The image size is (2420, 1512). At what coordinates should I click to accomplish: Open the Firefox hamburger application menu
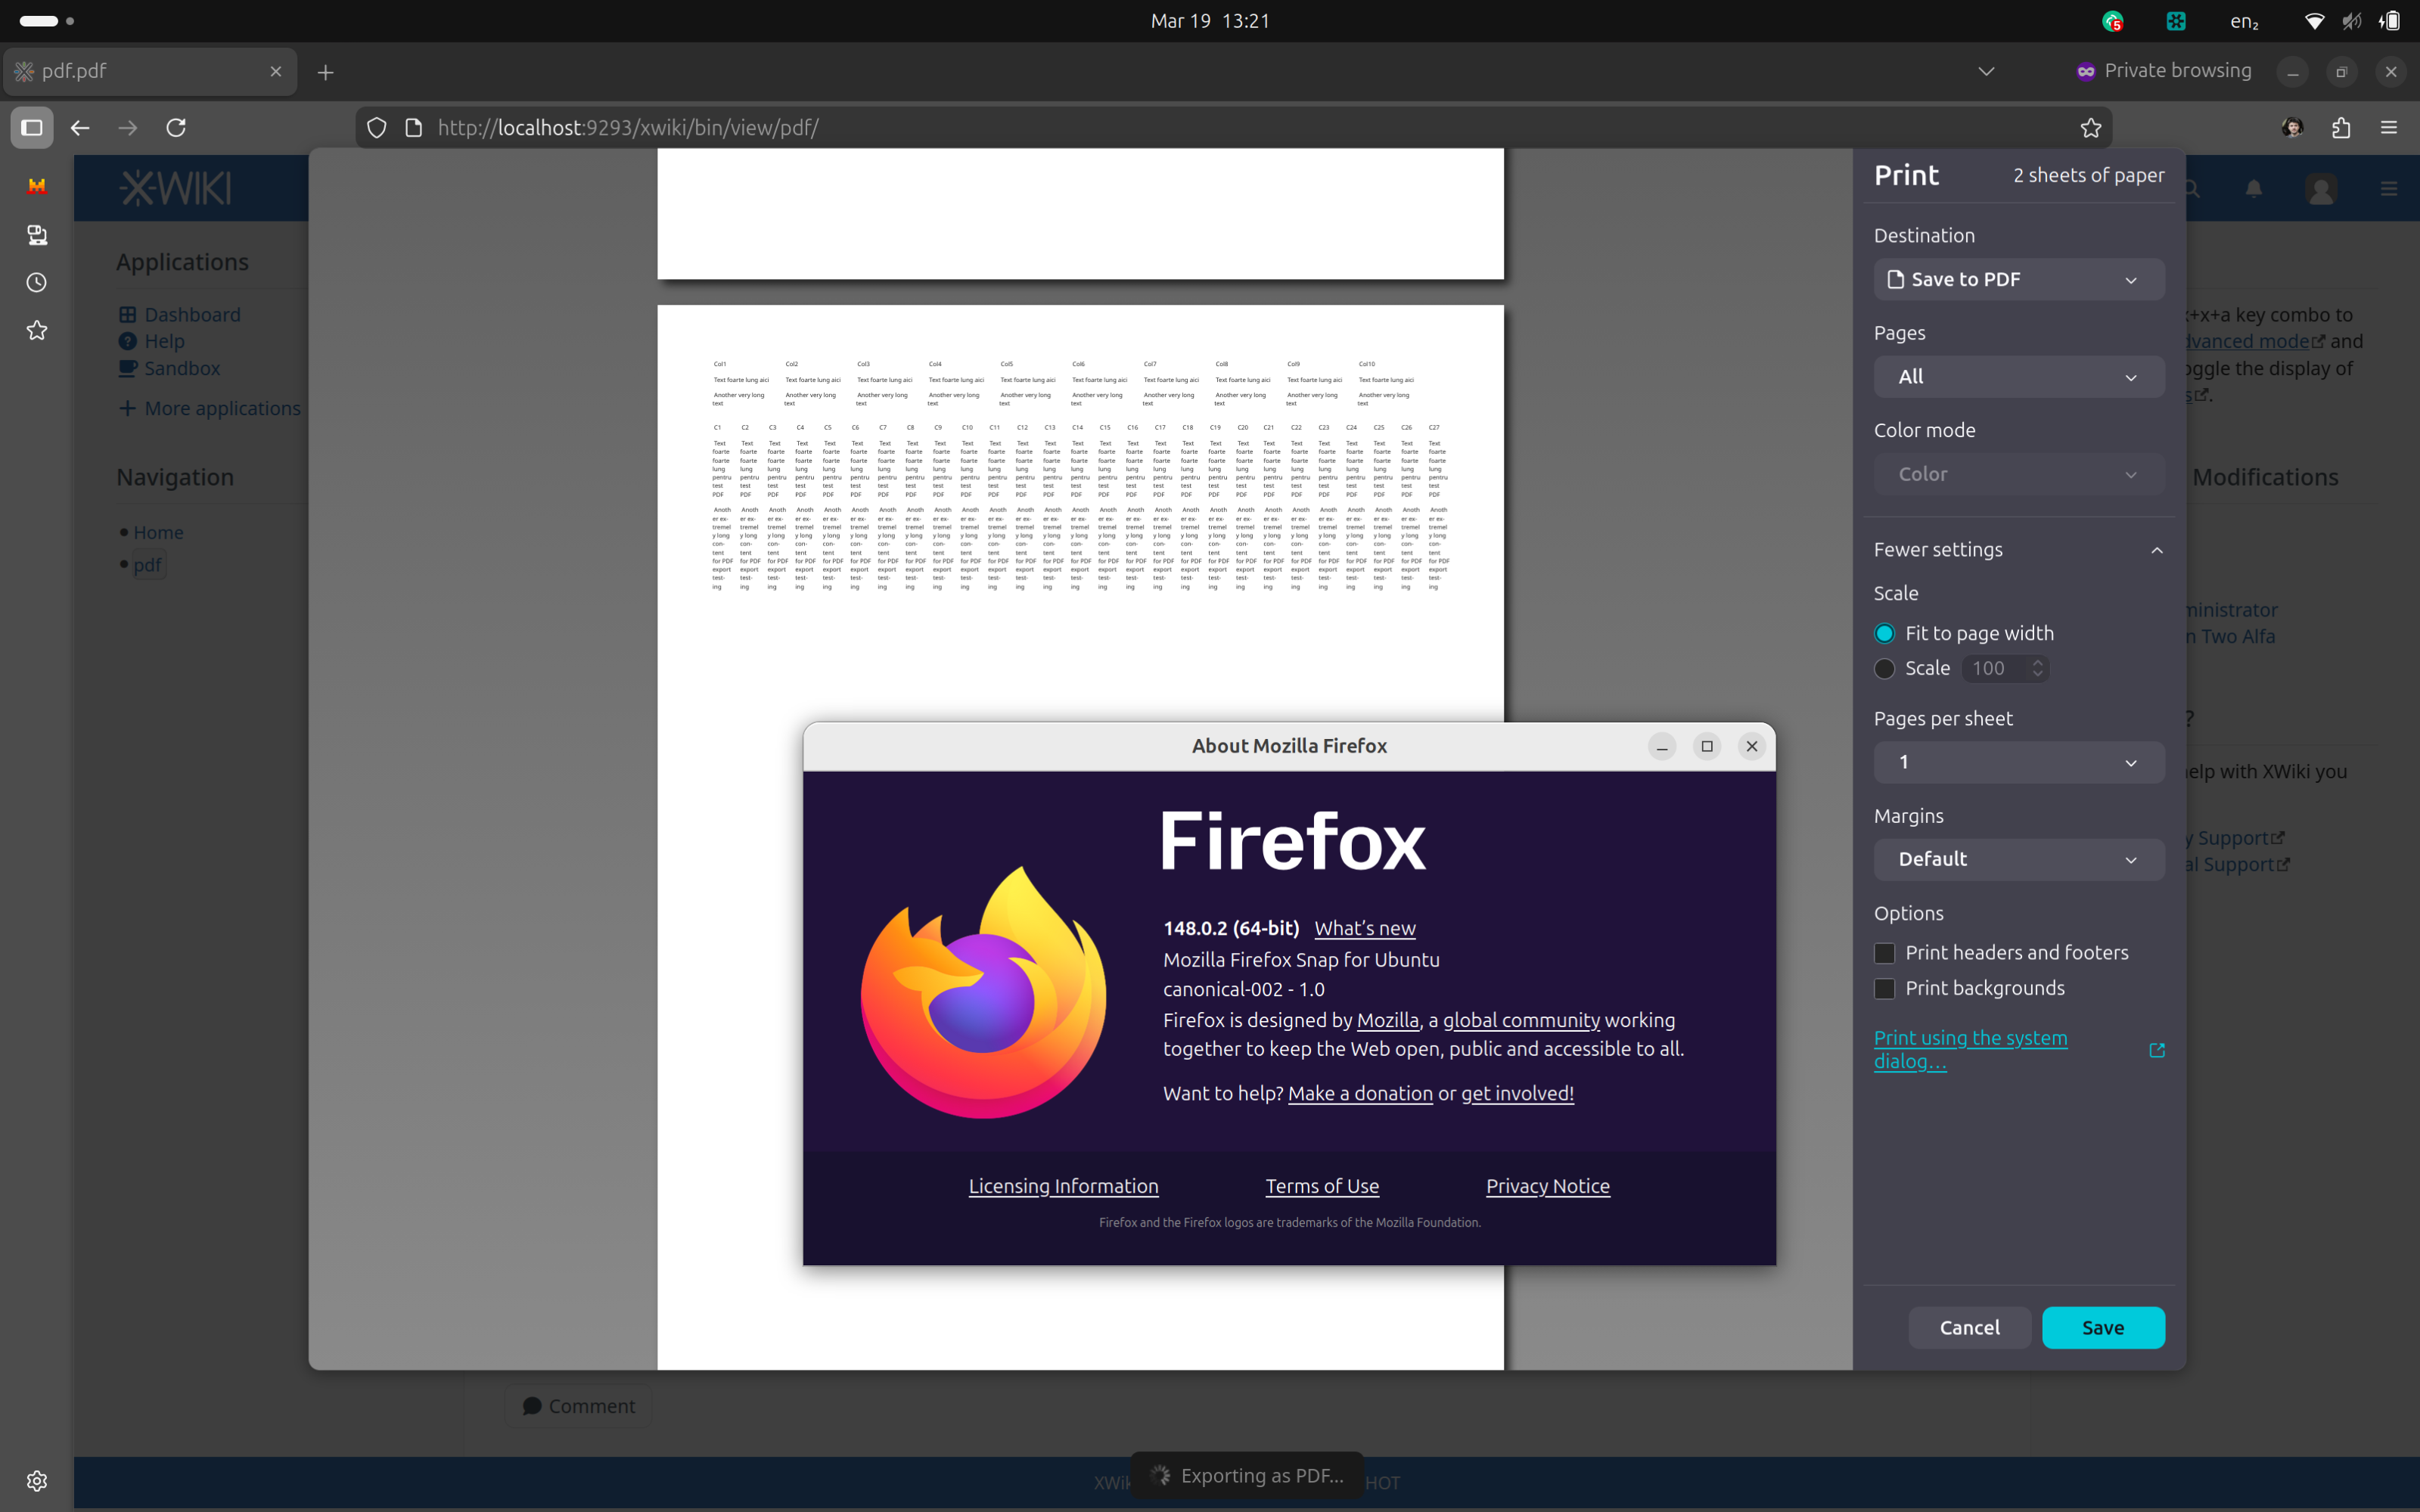click(x=2388, y=128)
